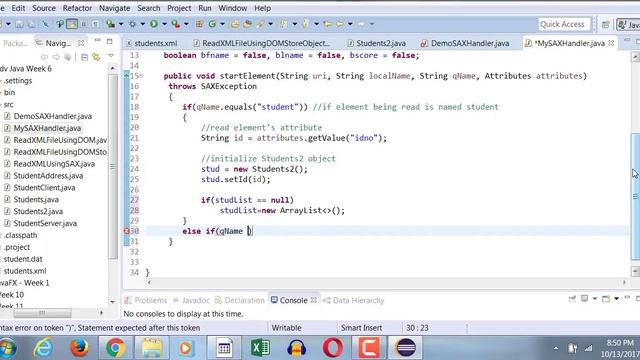
Task: Click the green Run button icon
Action: (154, 24)
